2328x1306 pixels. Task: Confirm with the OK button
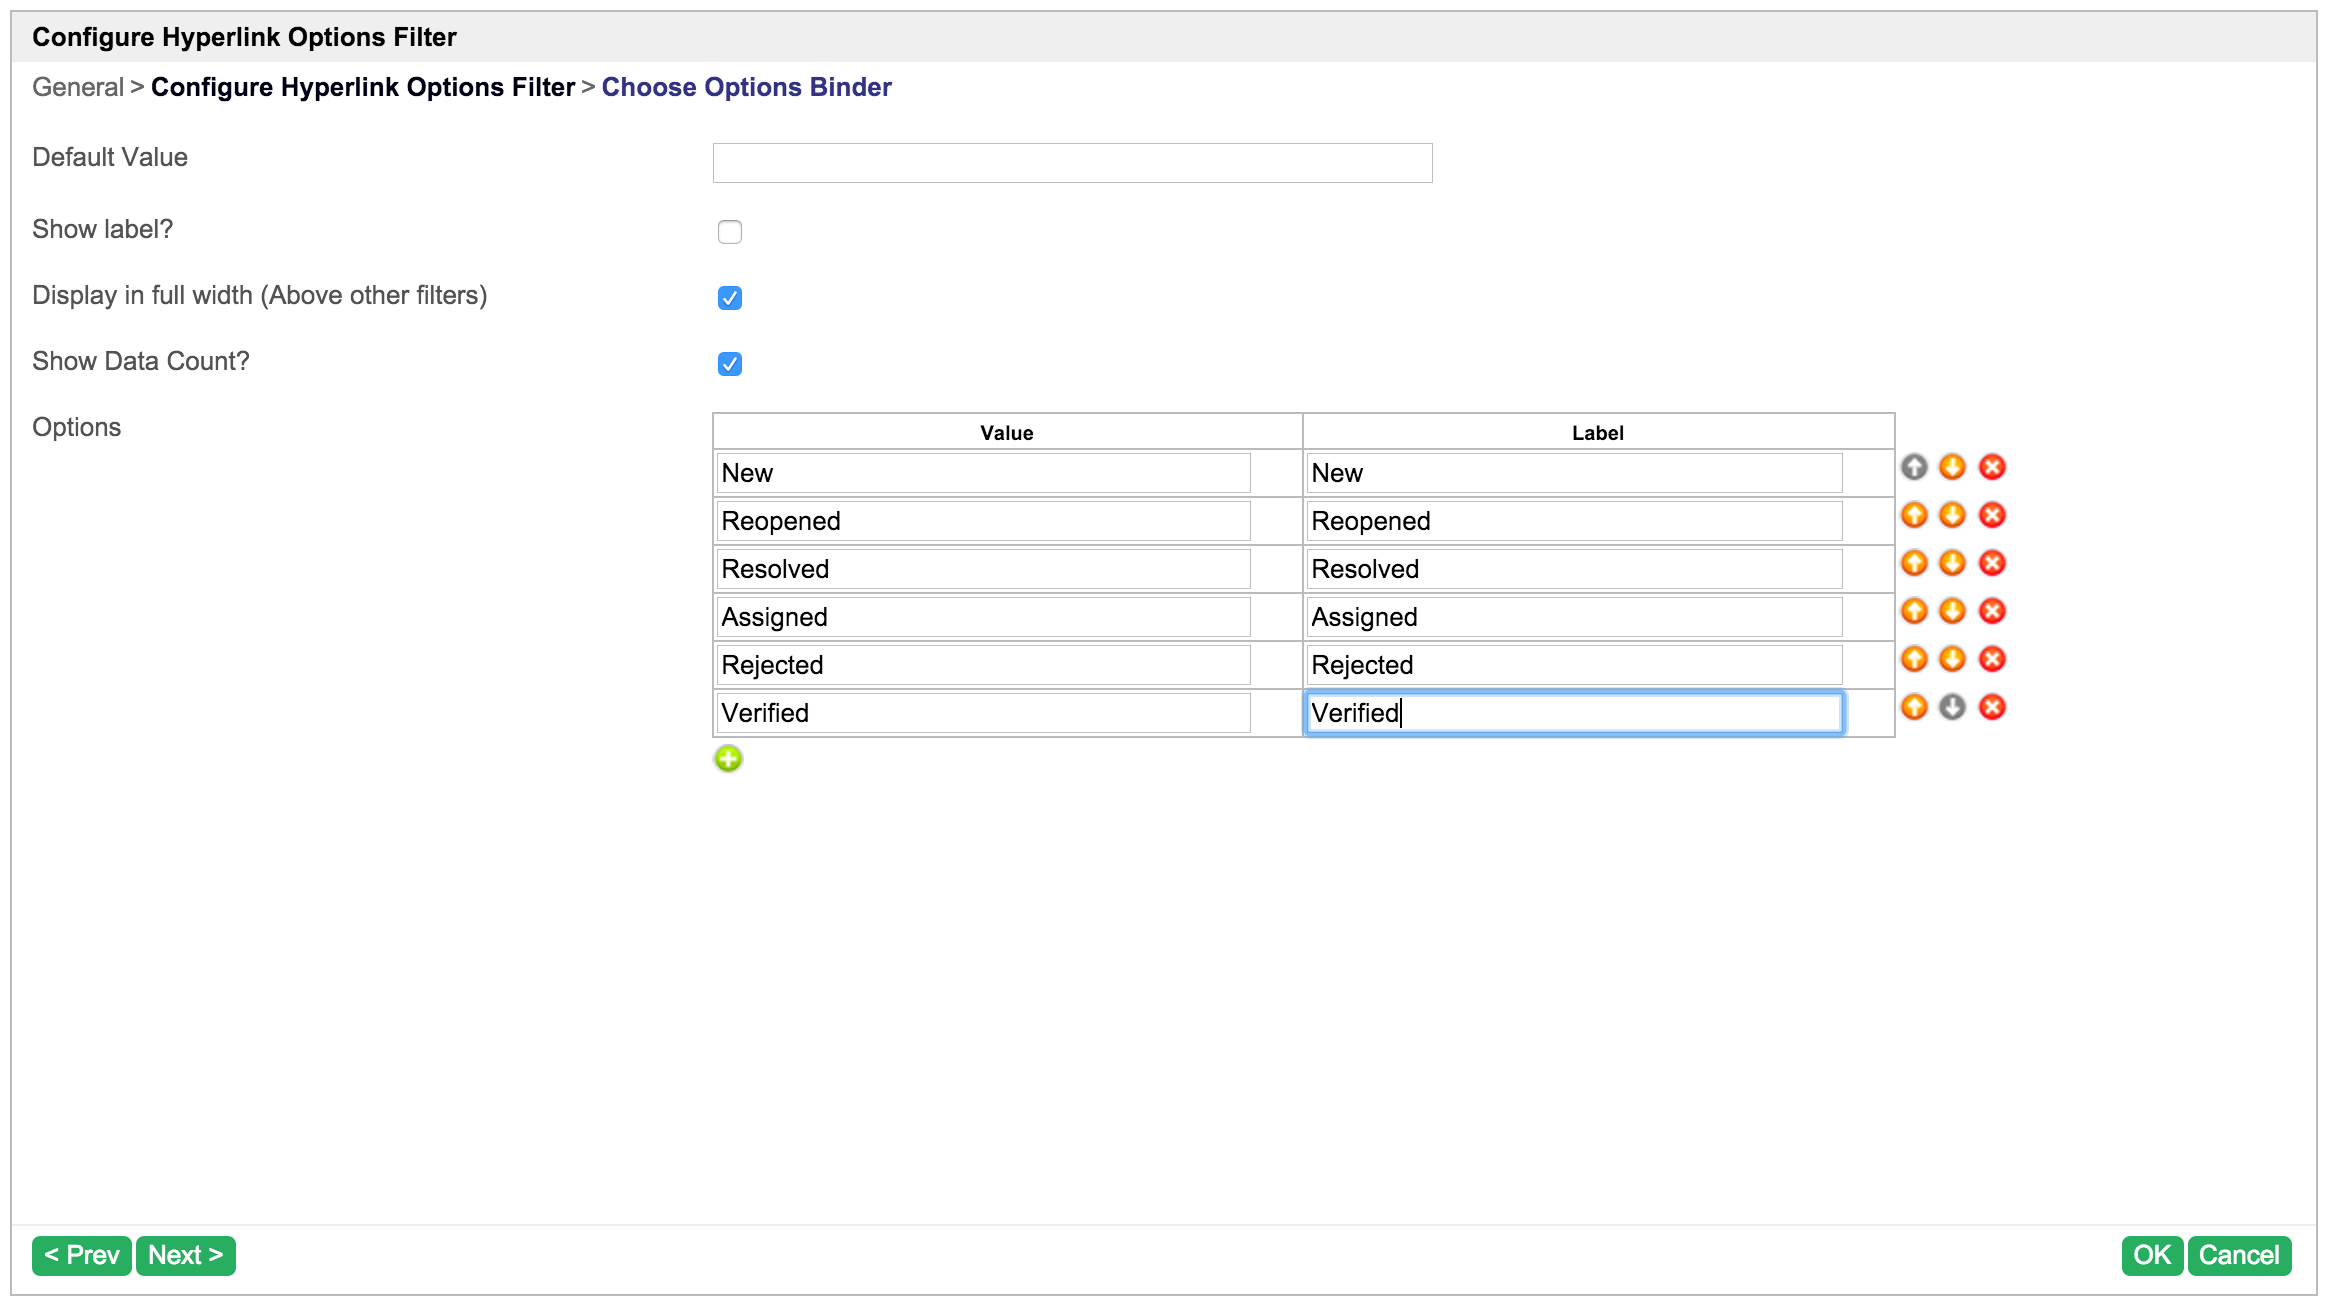tap(2151, 1255)
